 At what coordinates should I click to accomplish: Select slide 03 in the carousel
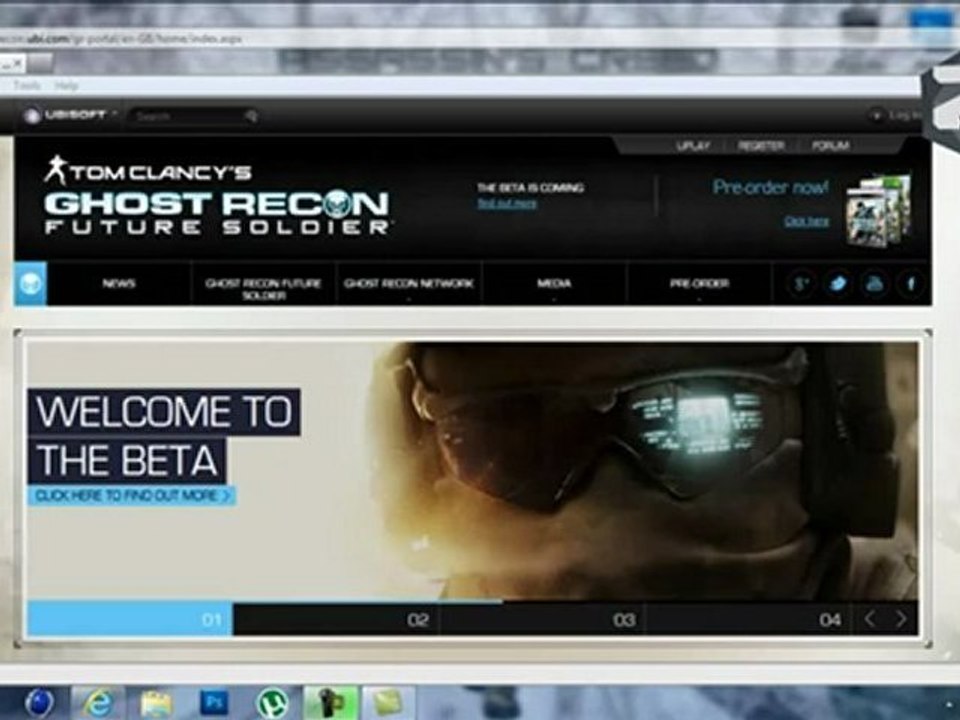pyautogui.click(x=542, y=620)
